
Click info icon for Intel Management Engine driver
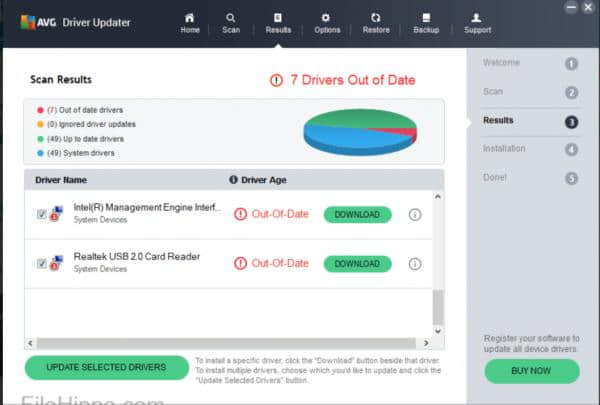[x=415, y=214]
